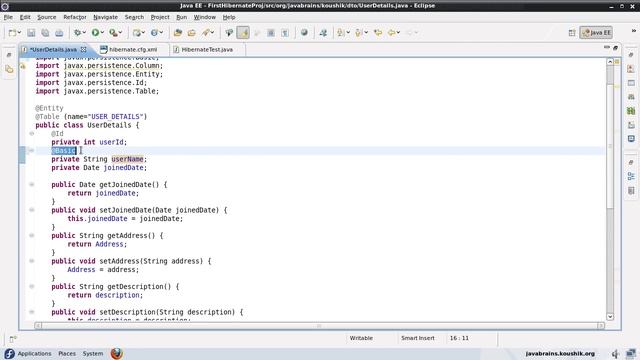Open the File menu
640x360 pixels.
(8, 17)
